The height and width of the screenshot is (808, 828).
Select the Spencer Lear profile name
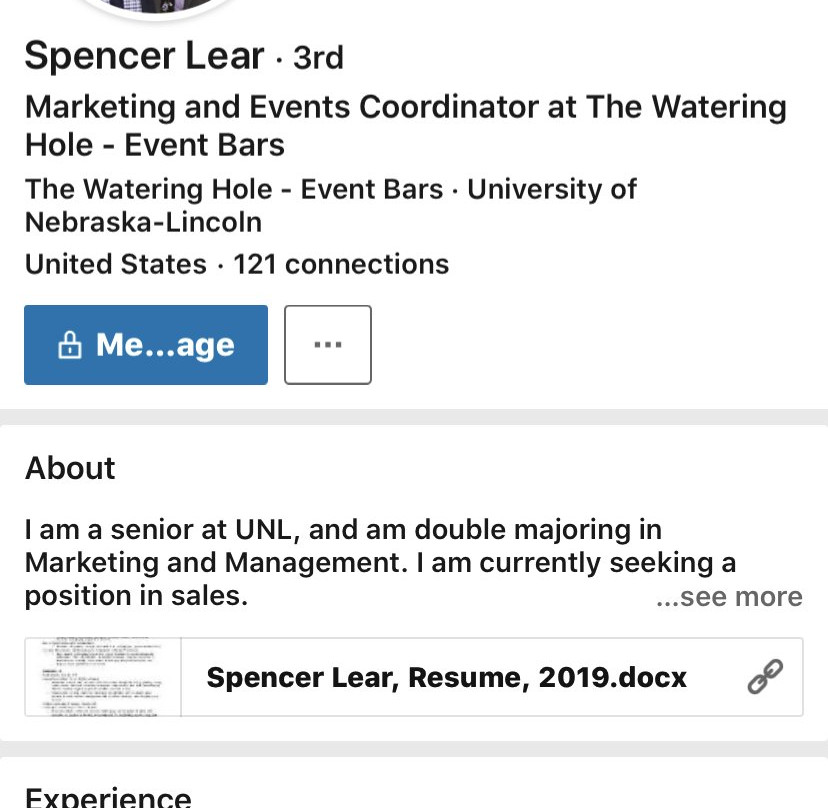(x=144, y=55)
